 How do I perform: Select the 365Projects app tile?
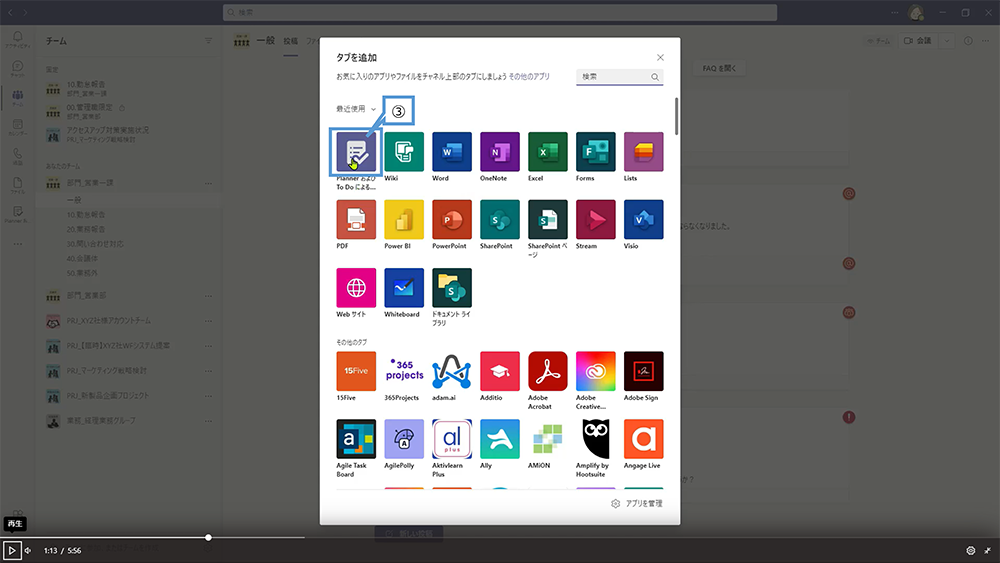coord(404,371)
